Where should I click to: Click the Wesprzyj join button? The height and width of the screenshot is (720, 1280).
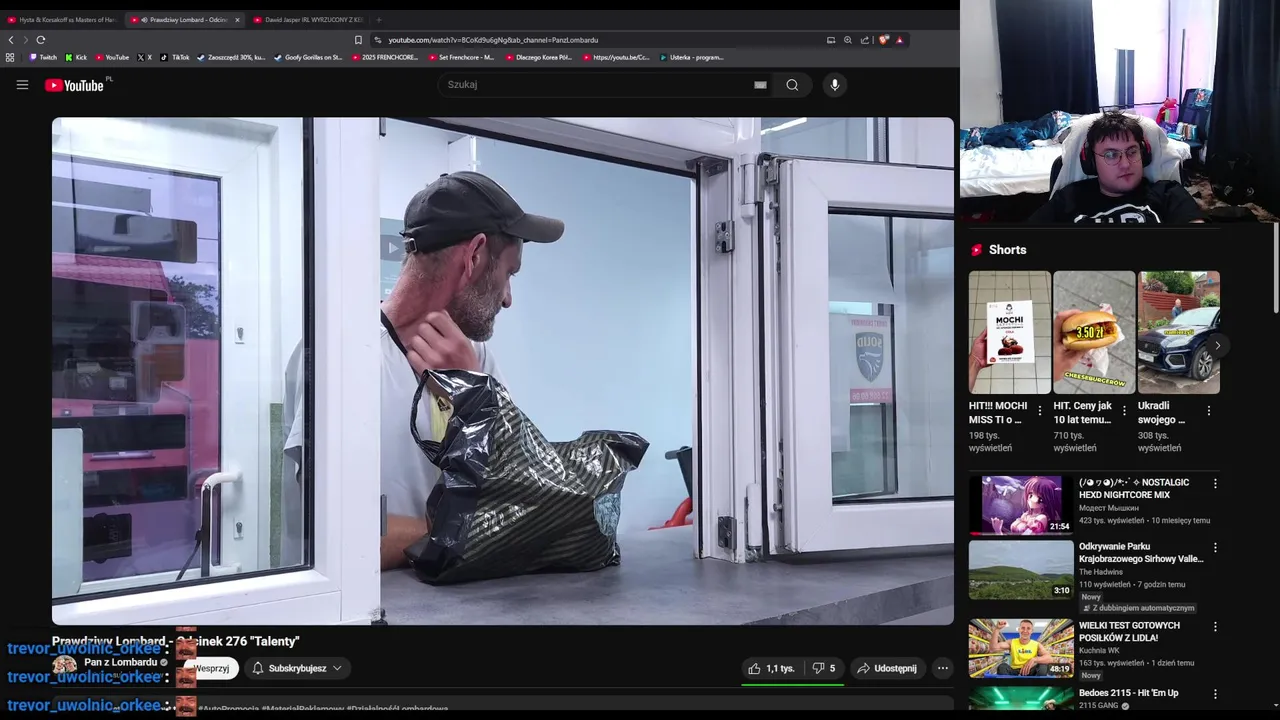[211, 668]
